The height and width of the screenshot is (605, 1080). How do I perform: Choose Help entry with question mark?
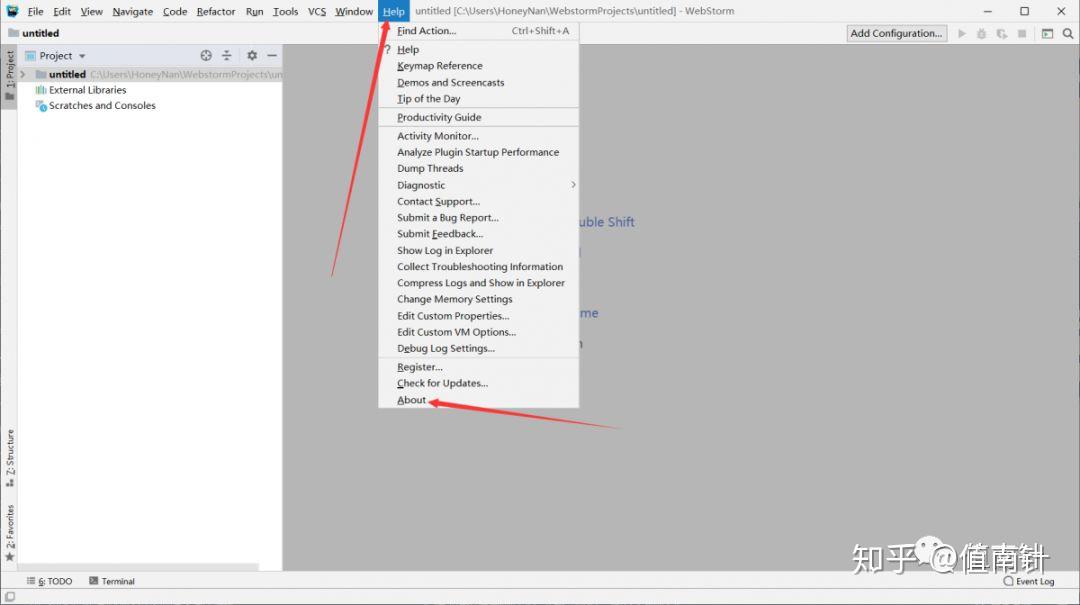pyautogui.click(x=479, y=50)
